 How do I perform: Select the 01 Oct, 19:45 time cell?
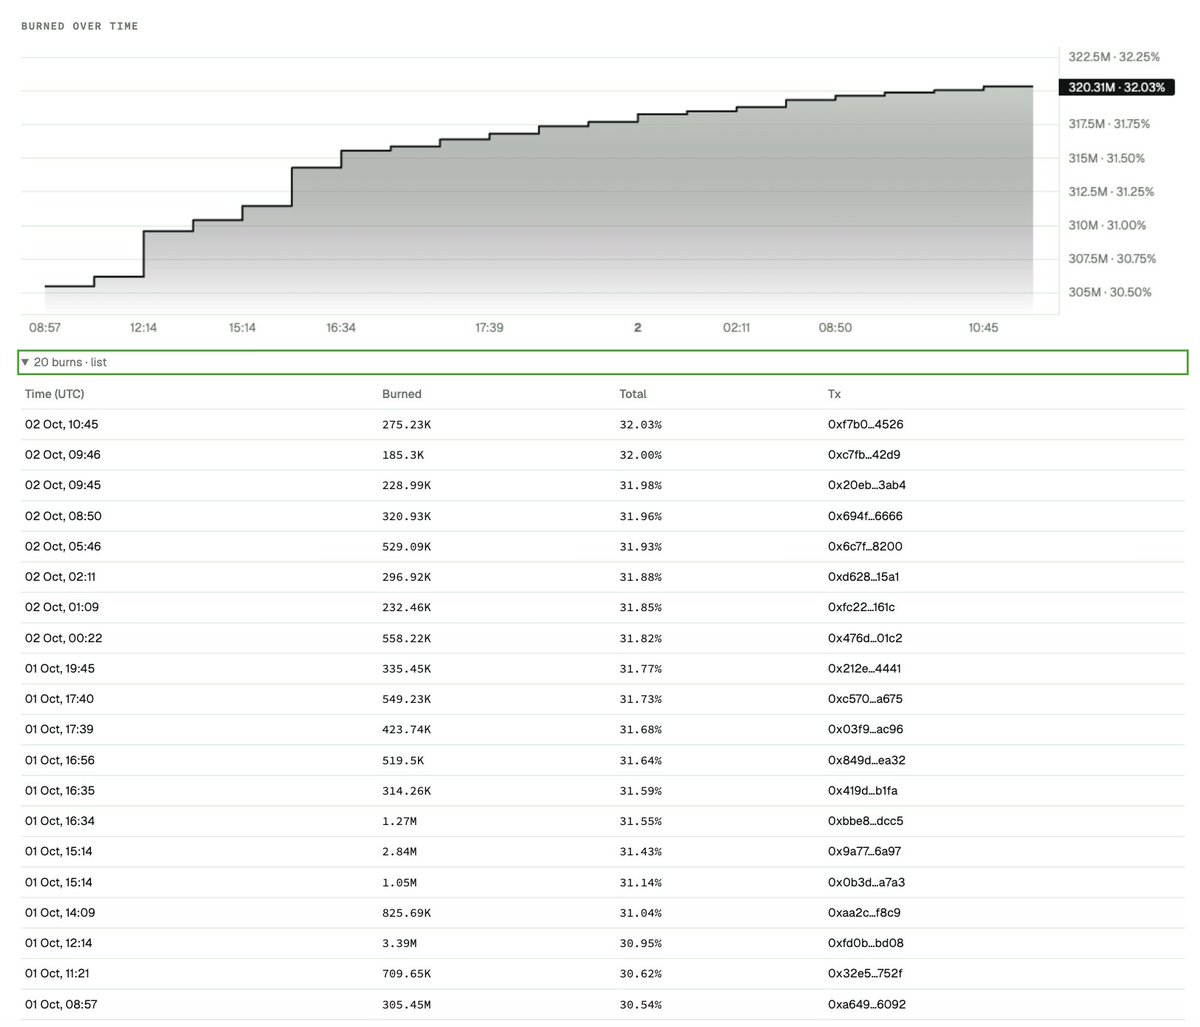(60, 668)
